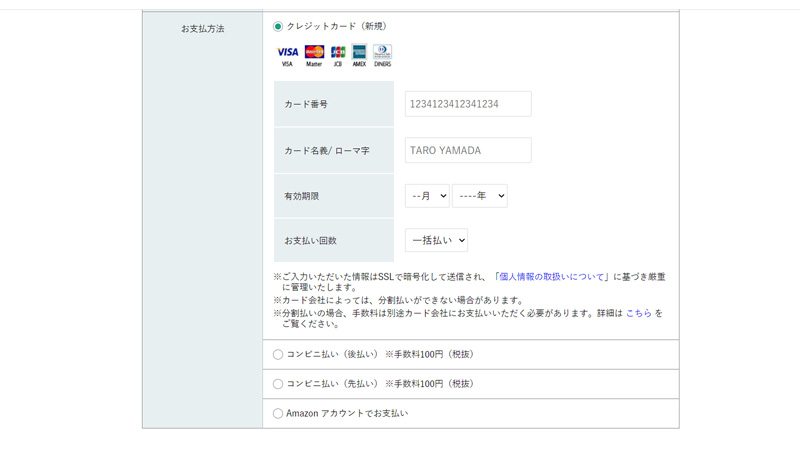The image size is (800, 450).
Task: Click the カード名義/ ローマ字 label
Action: 327,151
